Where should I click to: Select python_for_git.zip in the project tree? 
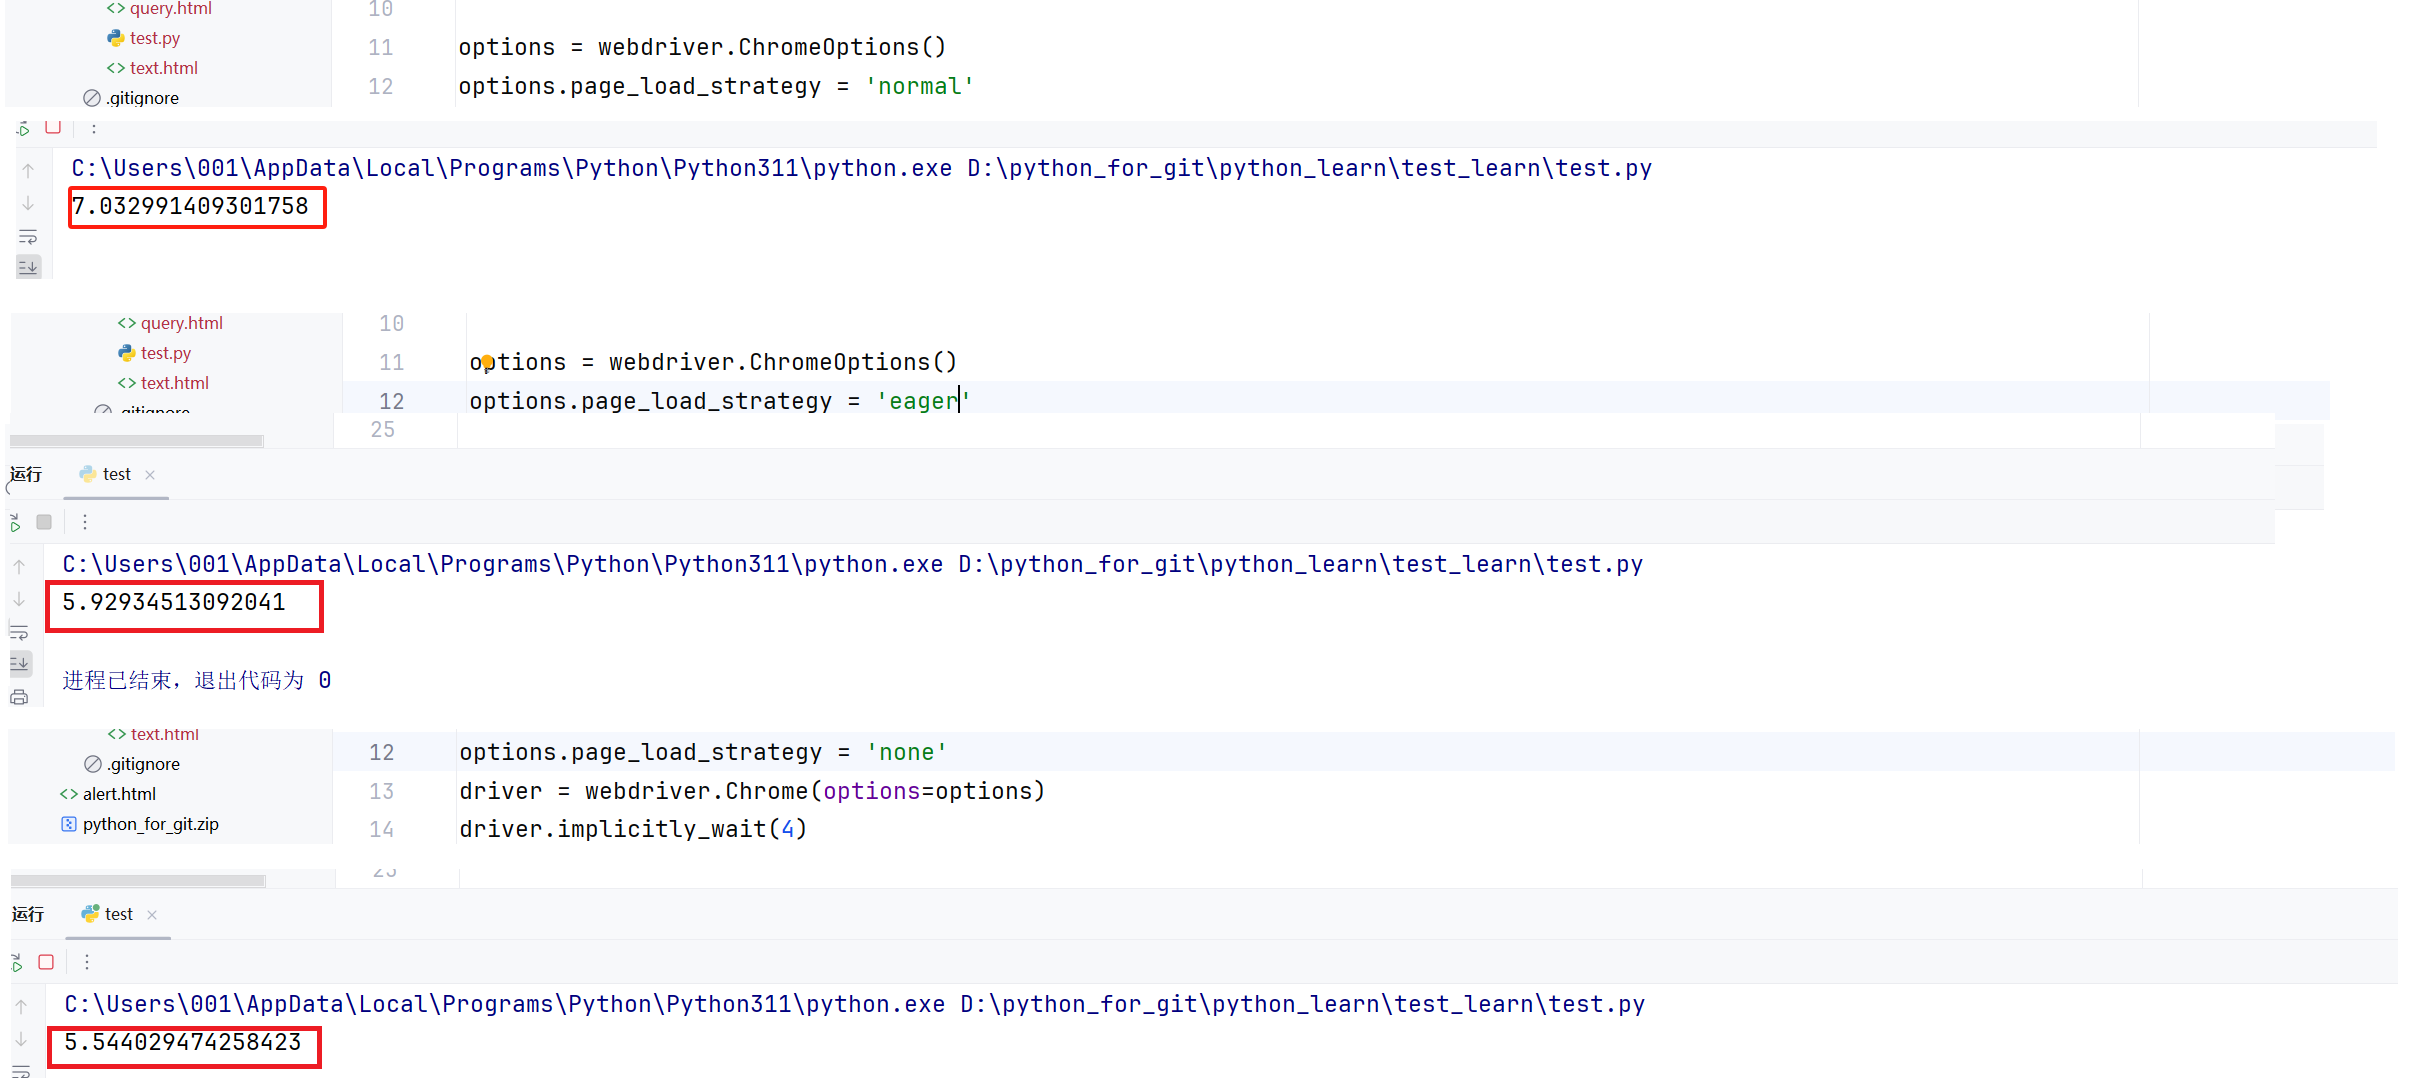click(150, 824)
